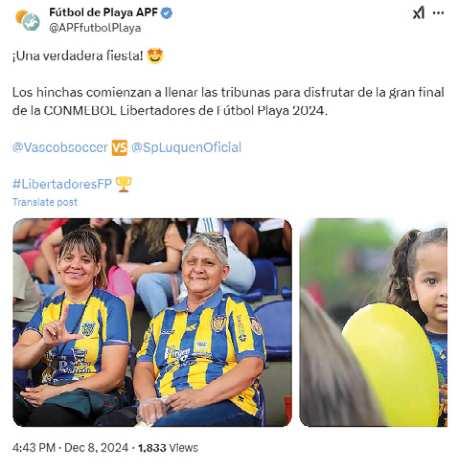The width and height of the screenshot is (458, 468).
Task: Open the three-dot more options menu
Action: [438, 13]
